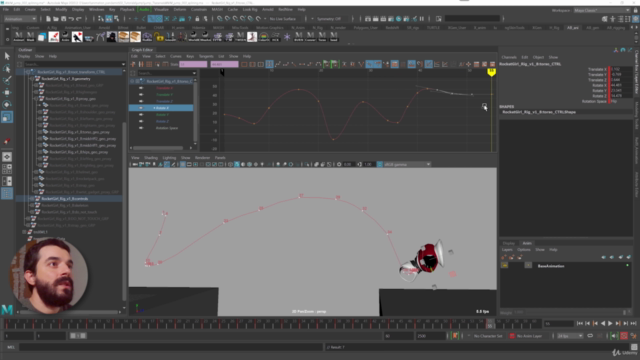Switch to the Anim layer tab
The width and height of the screenshot is (640, 360).
pyautogui.click(x=527, y=243)
